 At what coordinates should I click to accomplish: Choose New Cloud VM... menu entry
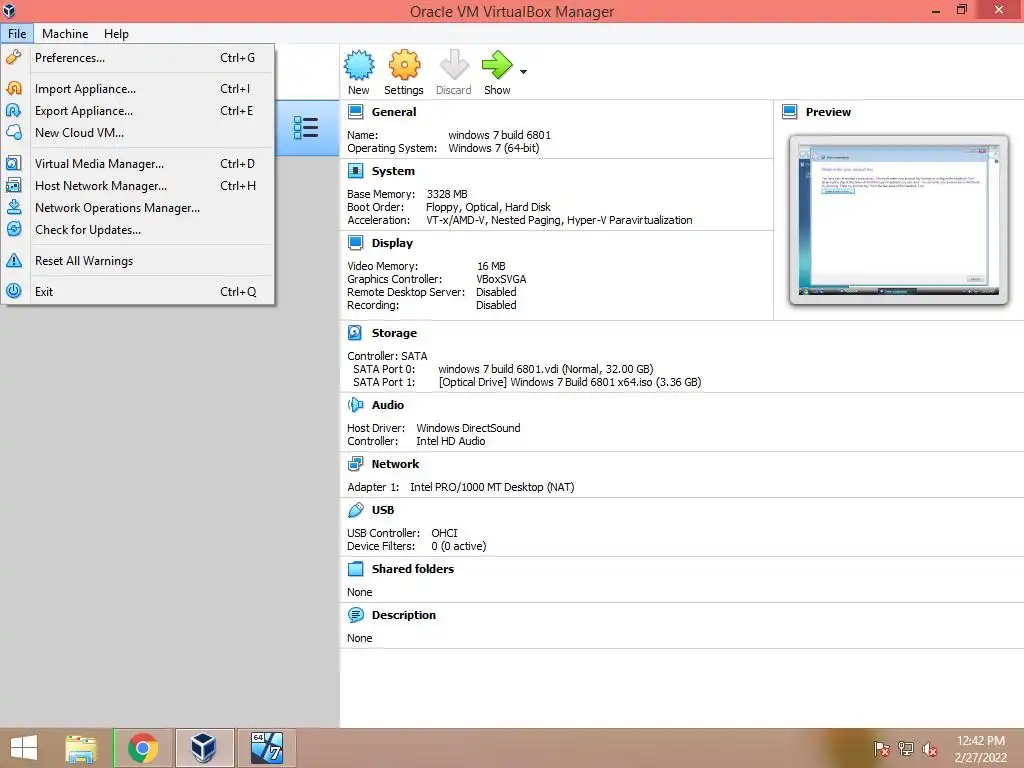(138, 133)
